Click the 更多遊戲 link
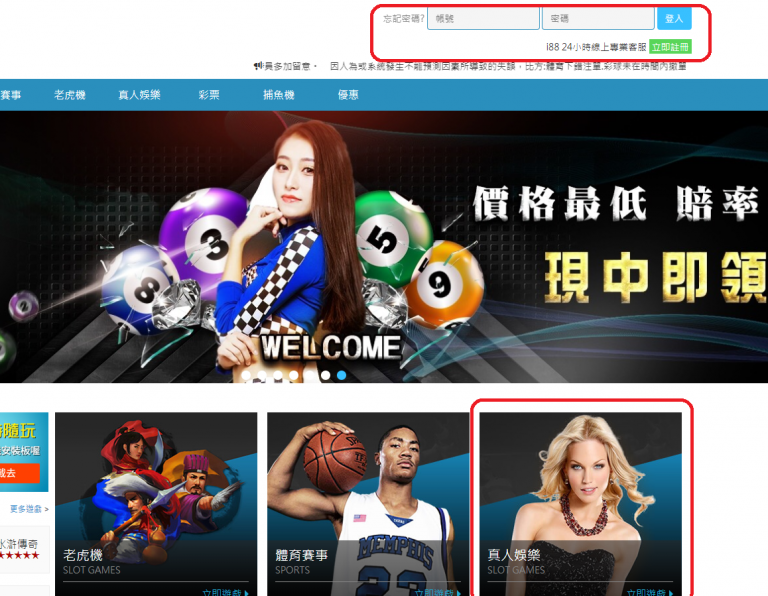Viewport: 768px width, 596px height. point(29,509)
